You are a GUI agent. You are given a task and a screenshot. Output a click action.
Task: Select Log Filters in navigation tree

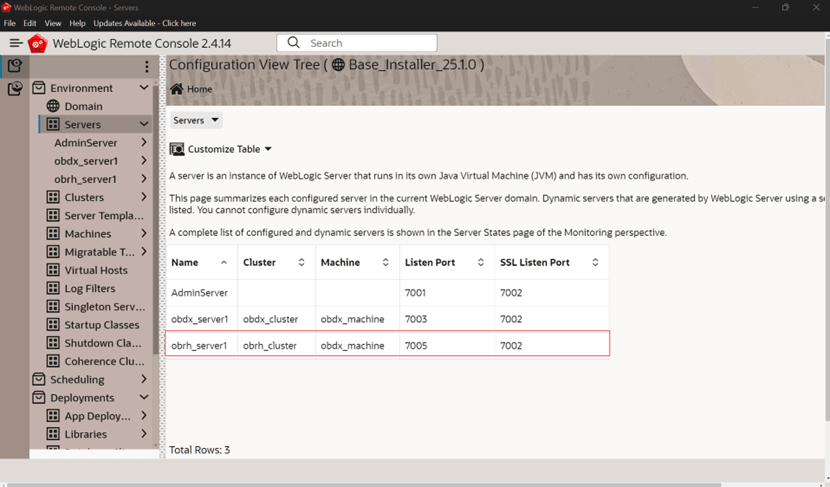click(x=90, y=288)
